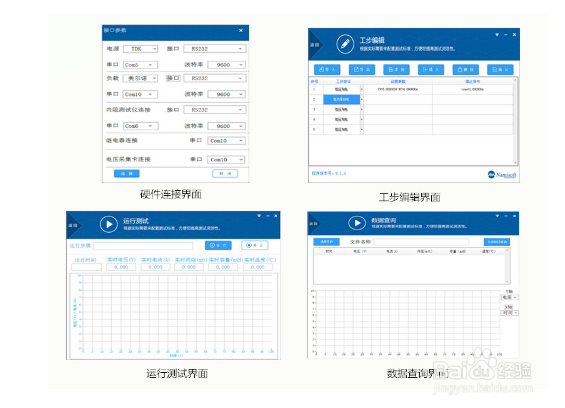Click the play icon in 数据查询 window header
This screenshot has width=565, height=408.
click(357, 223)
